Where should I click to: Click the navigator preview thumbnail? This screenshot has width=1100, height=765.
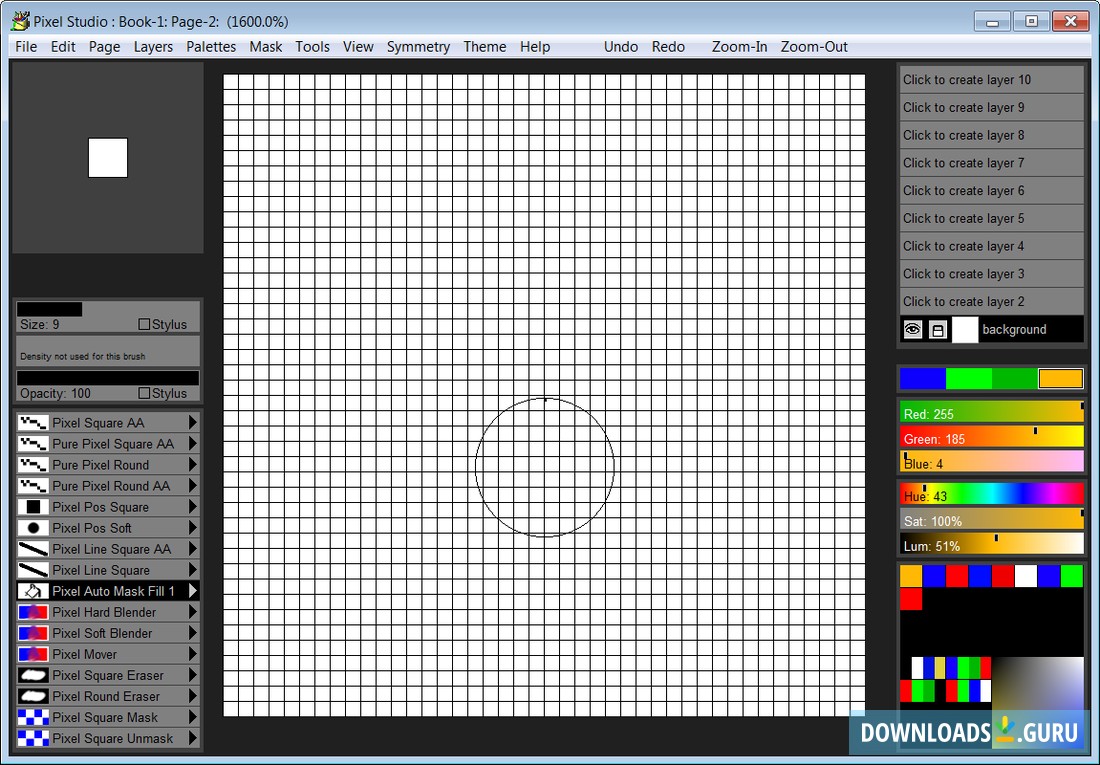click(x=108, y=158)
